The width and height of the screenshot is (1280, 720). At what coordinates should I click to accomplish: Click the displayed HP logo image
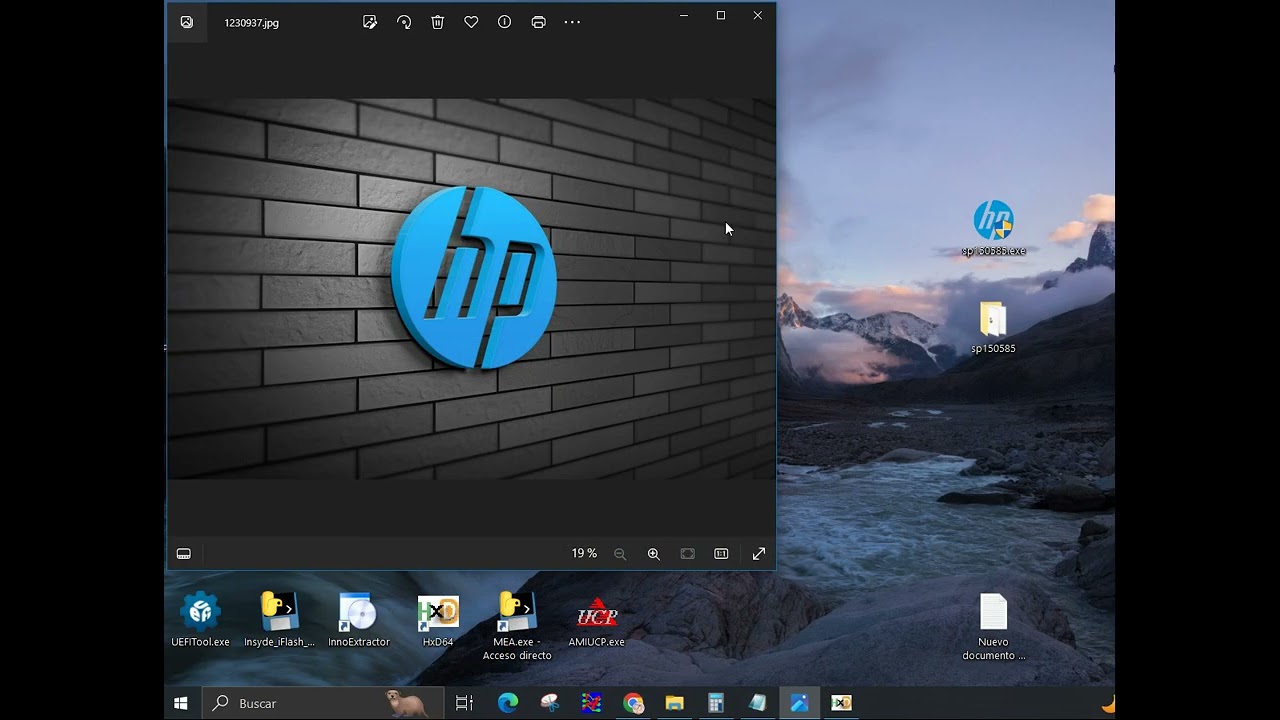pyautogui.click(x=471, y=288)
